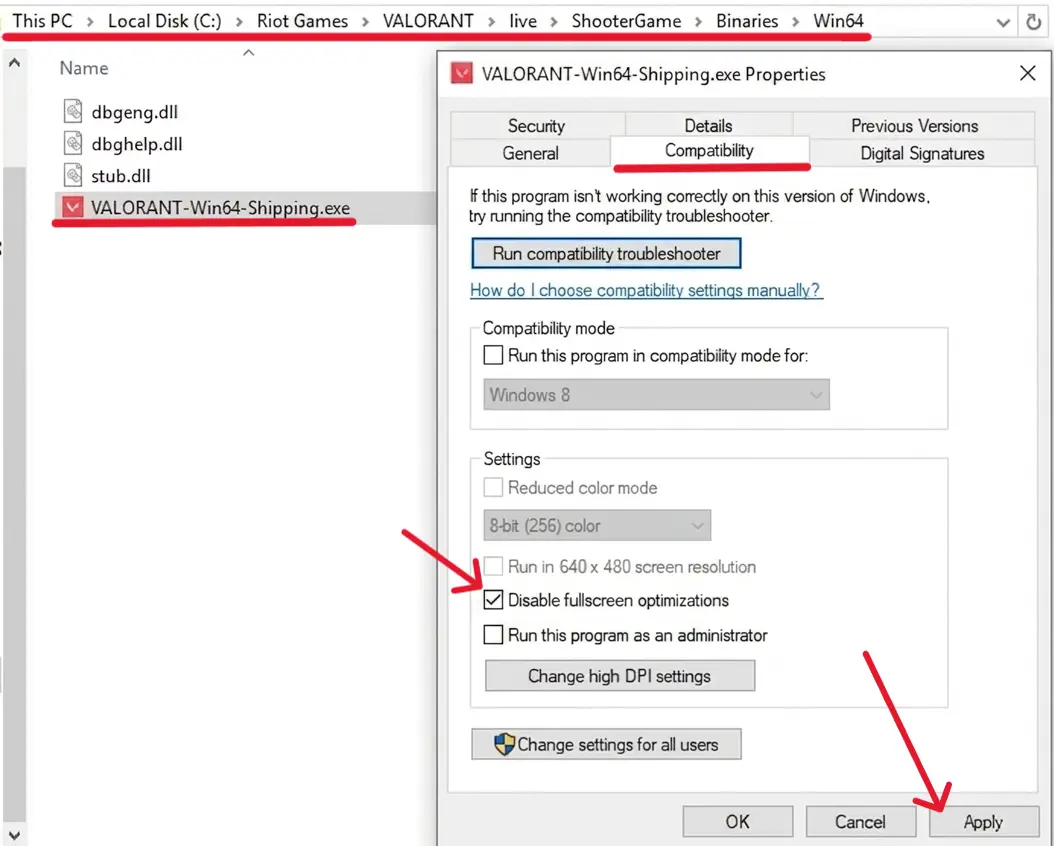Select the stub.dll file icon
Image resolution: width=1054 pixels, height=846 pixels.
[x=73, y=175]
